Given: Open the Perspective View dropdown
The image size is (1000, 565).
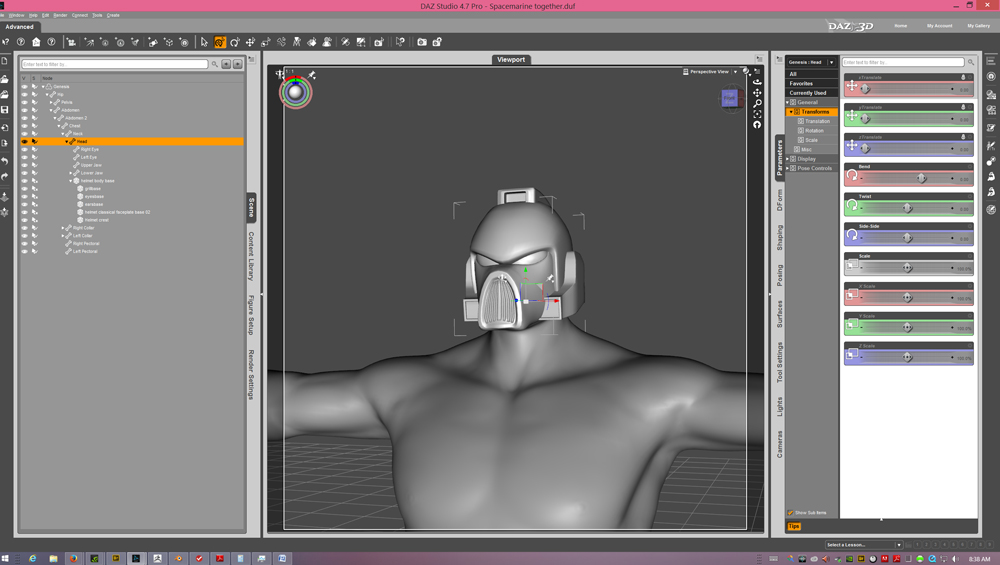Looking at the screenshot, I should pos(713,72).
